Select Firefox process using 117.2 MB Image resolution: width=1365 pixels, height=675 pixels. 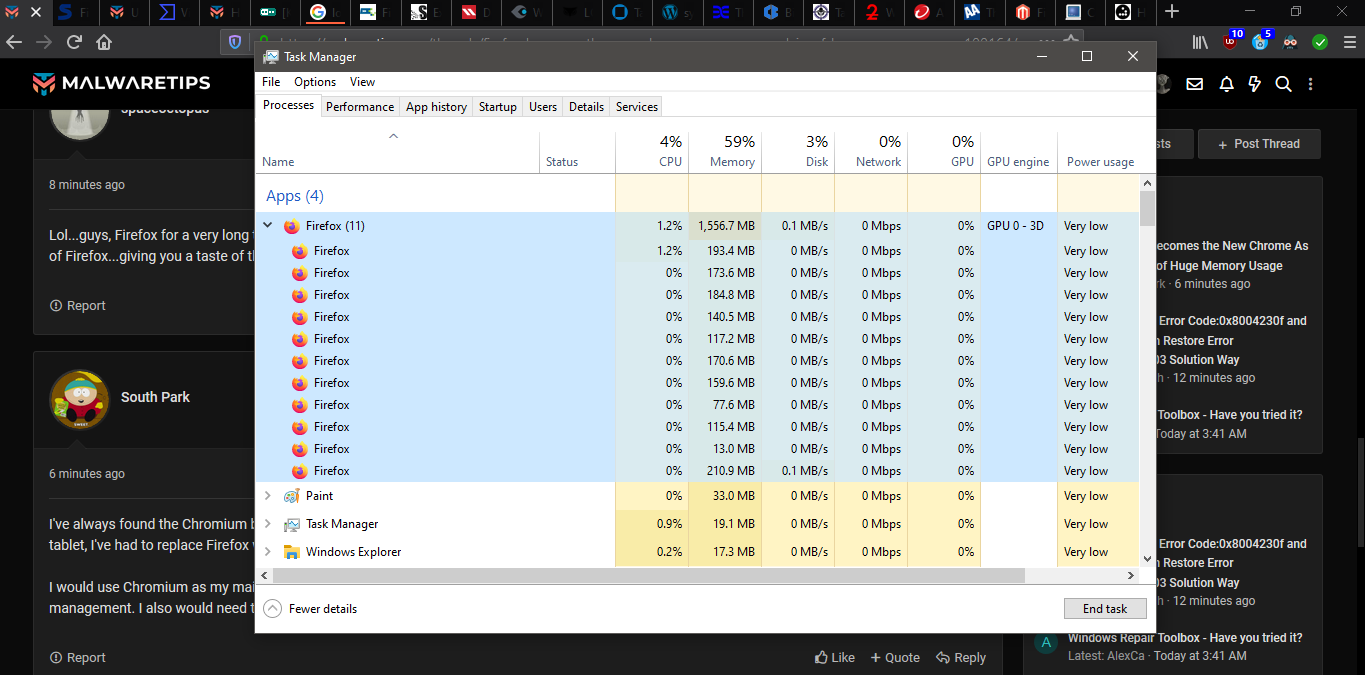pos(697,339)
